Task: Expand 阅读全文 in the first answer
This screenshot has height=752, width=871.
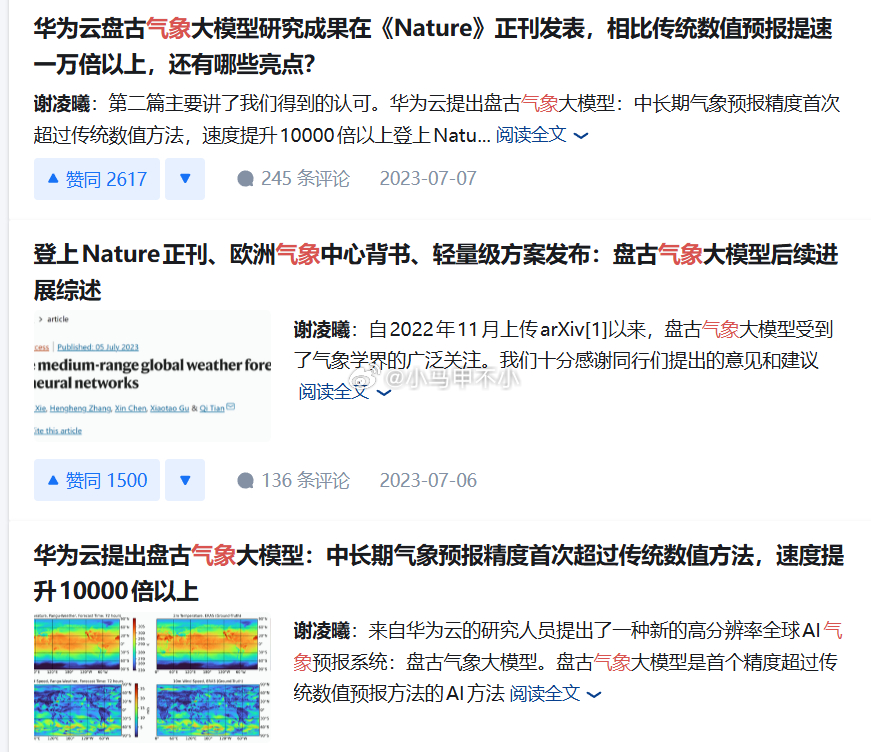Action: coord(542,135)
